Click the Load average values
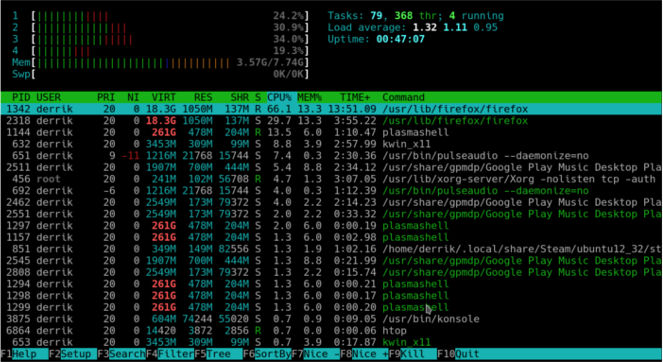Viewport: 663px width, 362px height. [x=455, y=27]
